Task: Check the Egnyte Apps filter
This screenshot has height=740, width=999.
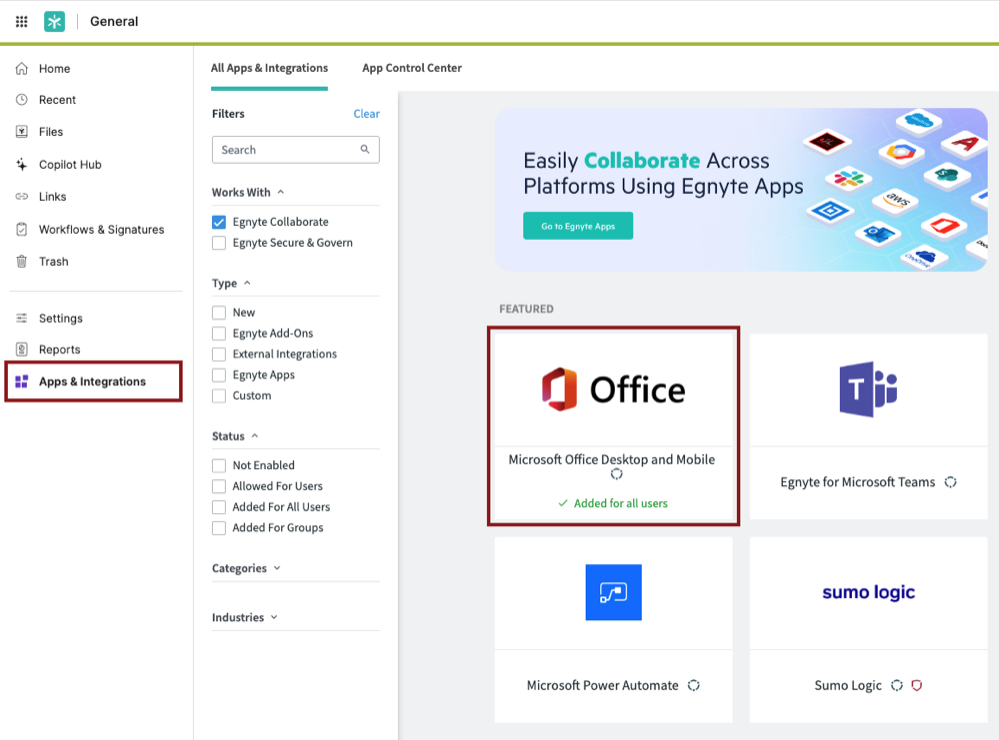Action: click(219, 375)
